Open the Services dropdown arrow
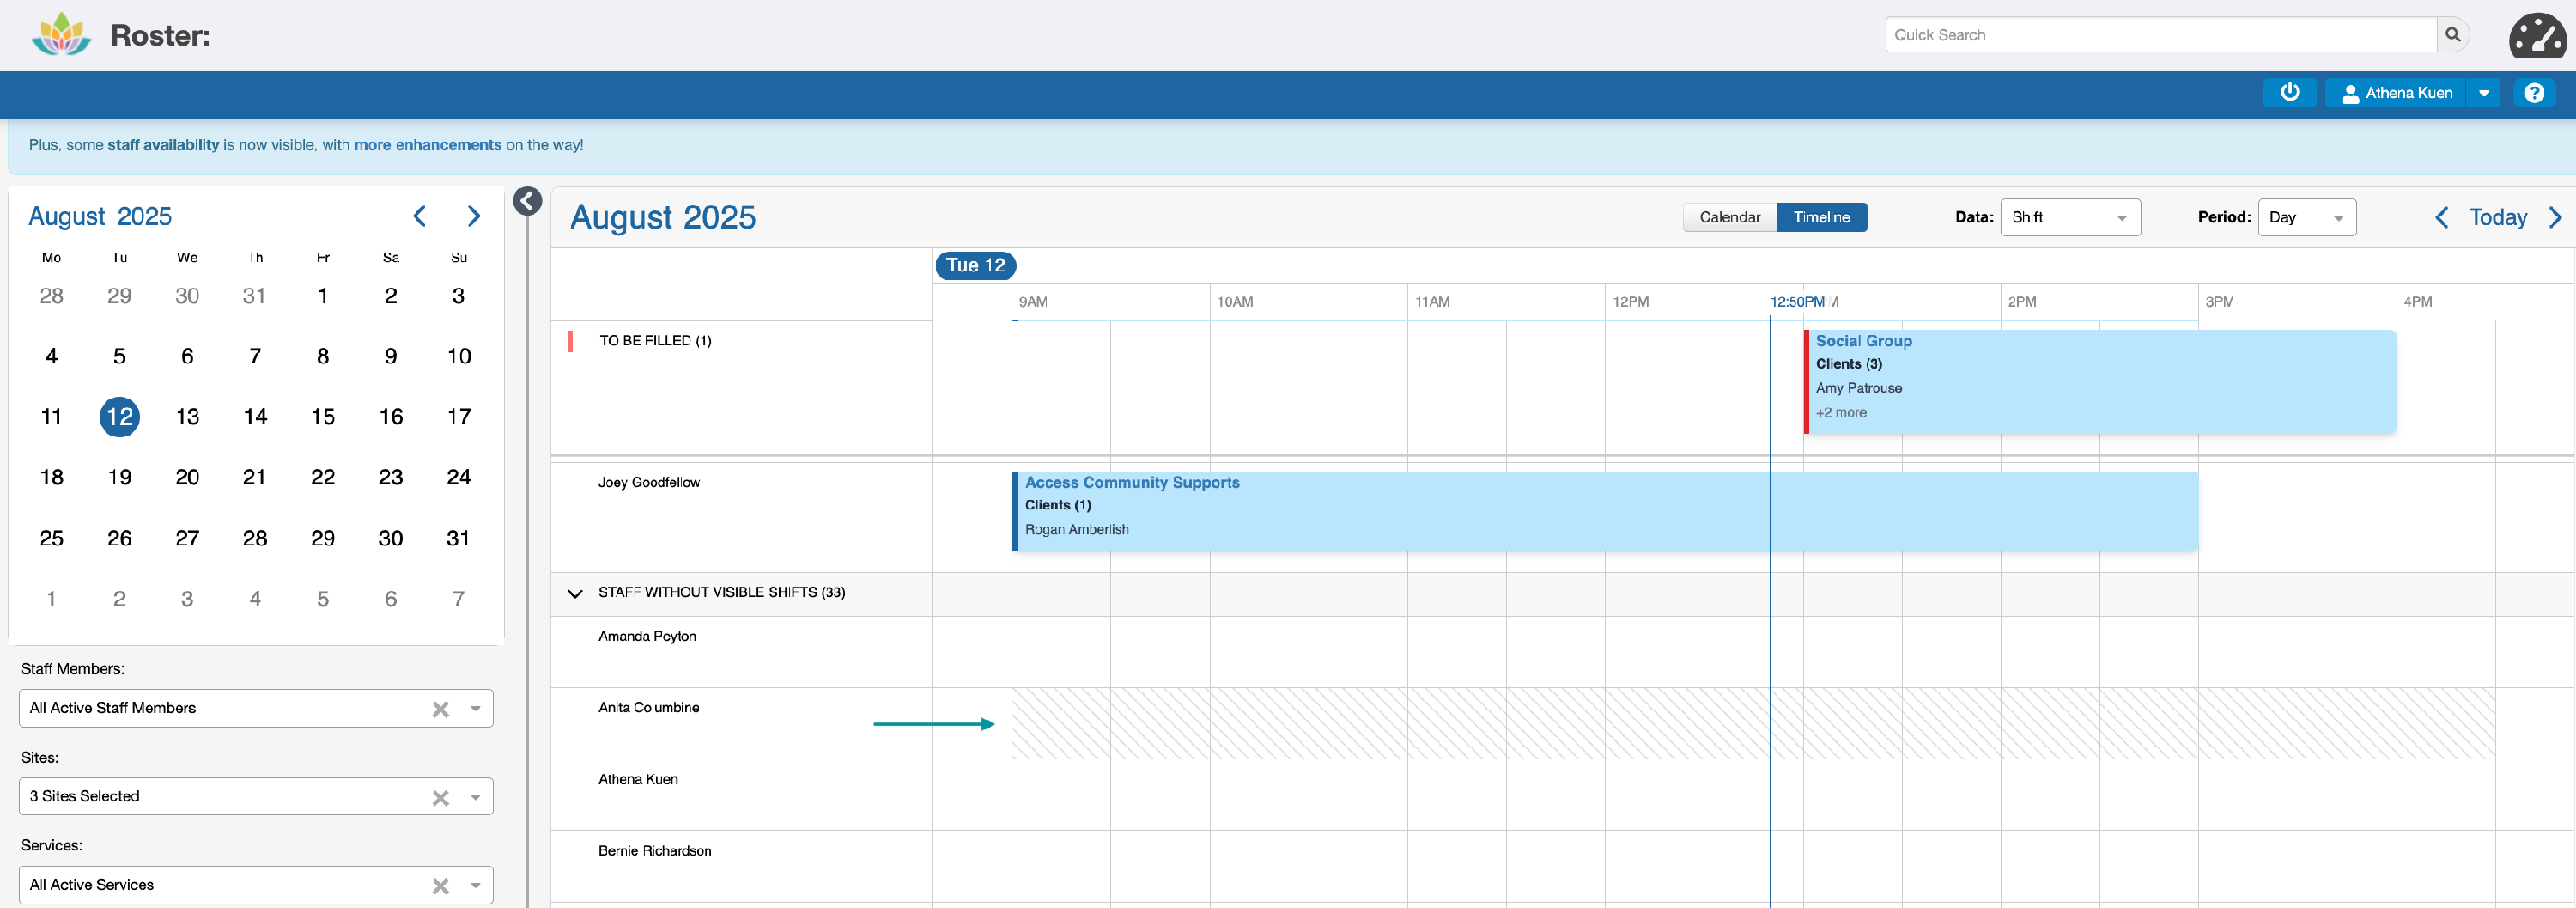The image size is (2576, 908). click(x=476, y=886)
